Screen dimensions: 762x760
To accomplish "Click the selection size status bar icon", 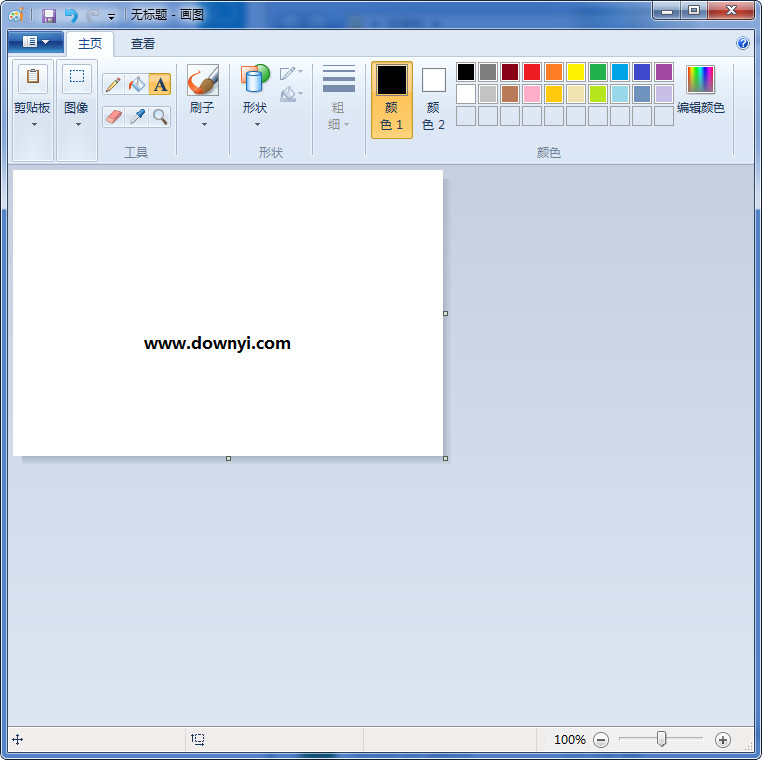I will click(x=198, y=739).
